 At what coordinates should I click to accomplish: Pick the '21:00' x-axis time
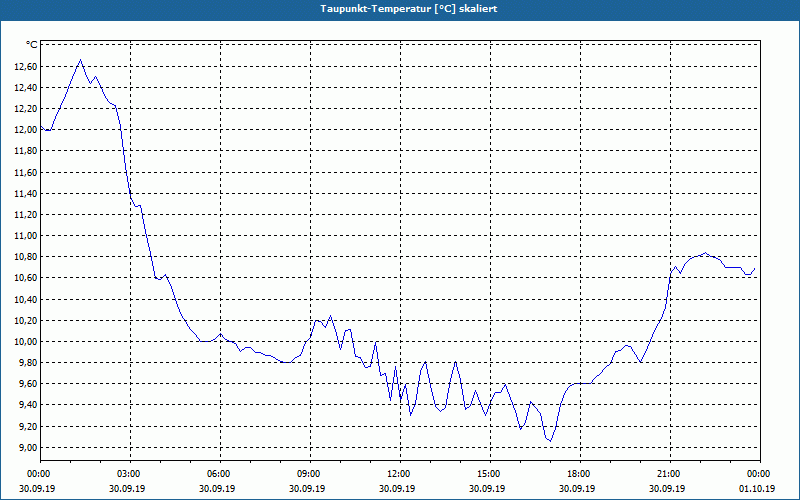[x=670, y=474]
